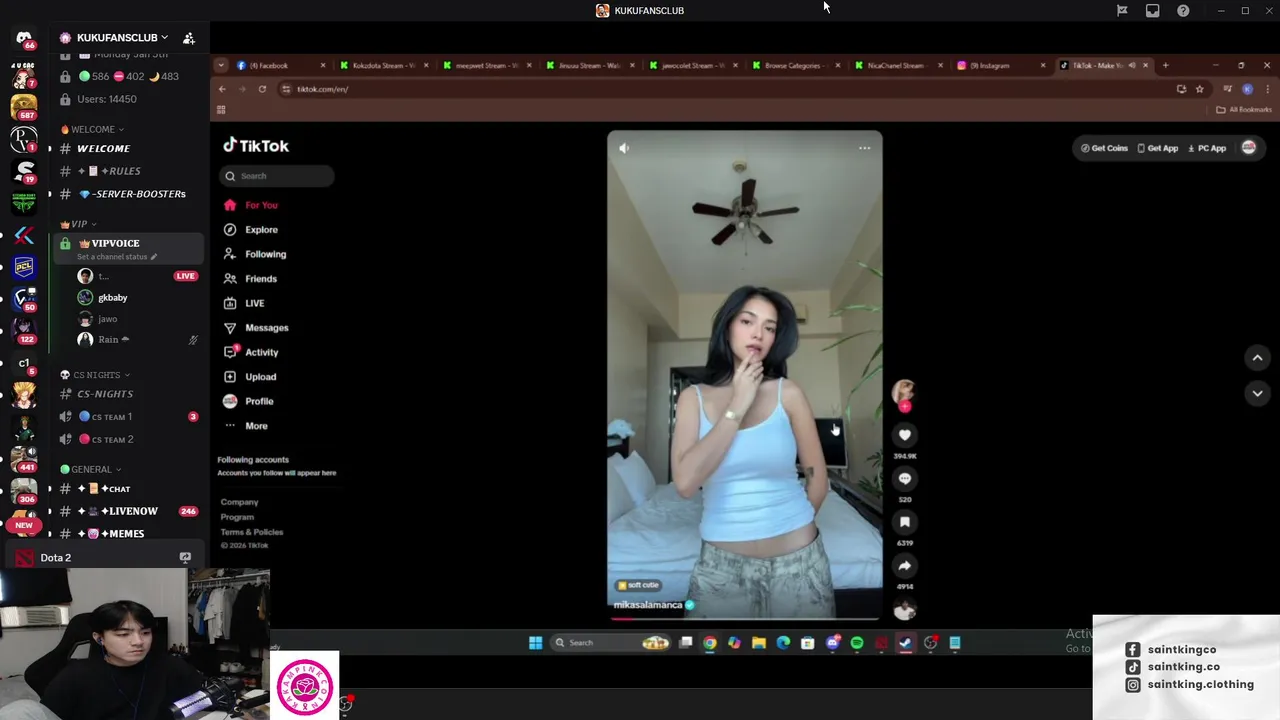Mute the TikTok video with the speaker icon
The image size is (1280, 720).
pyautogui.click(x=624, y=148)
